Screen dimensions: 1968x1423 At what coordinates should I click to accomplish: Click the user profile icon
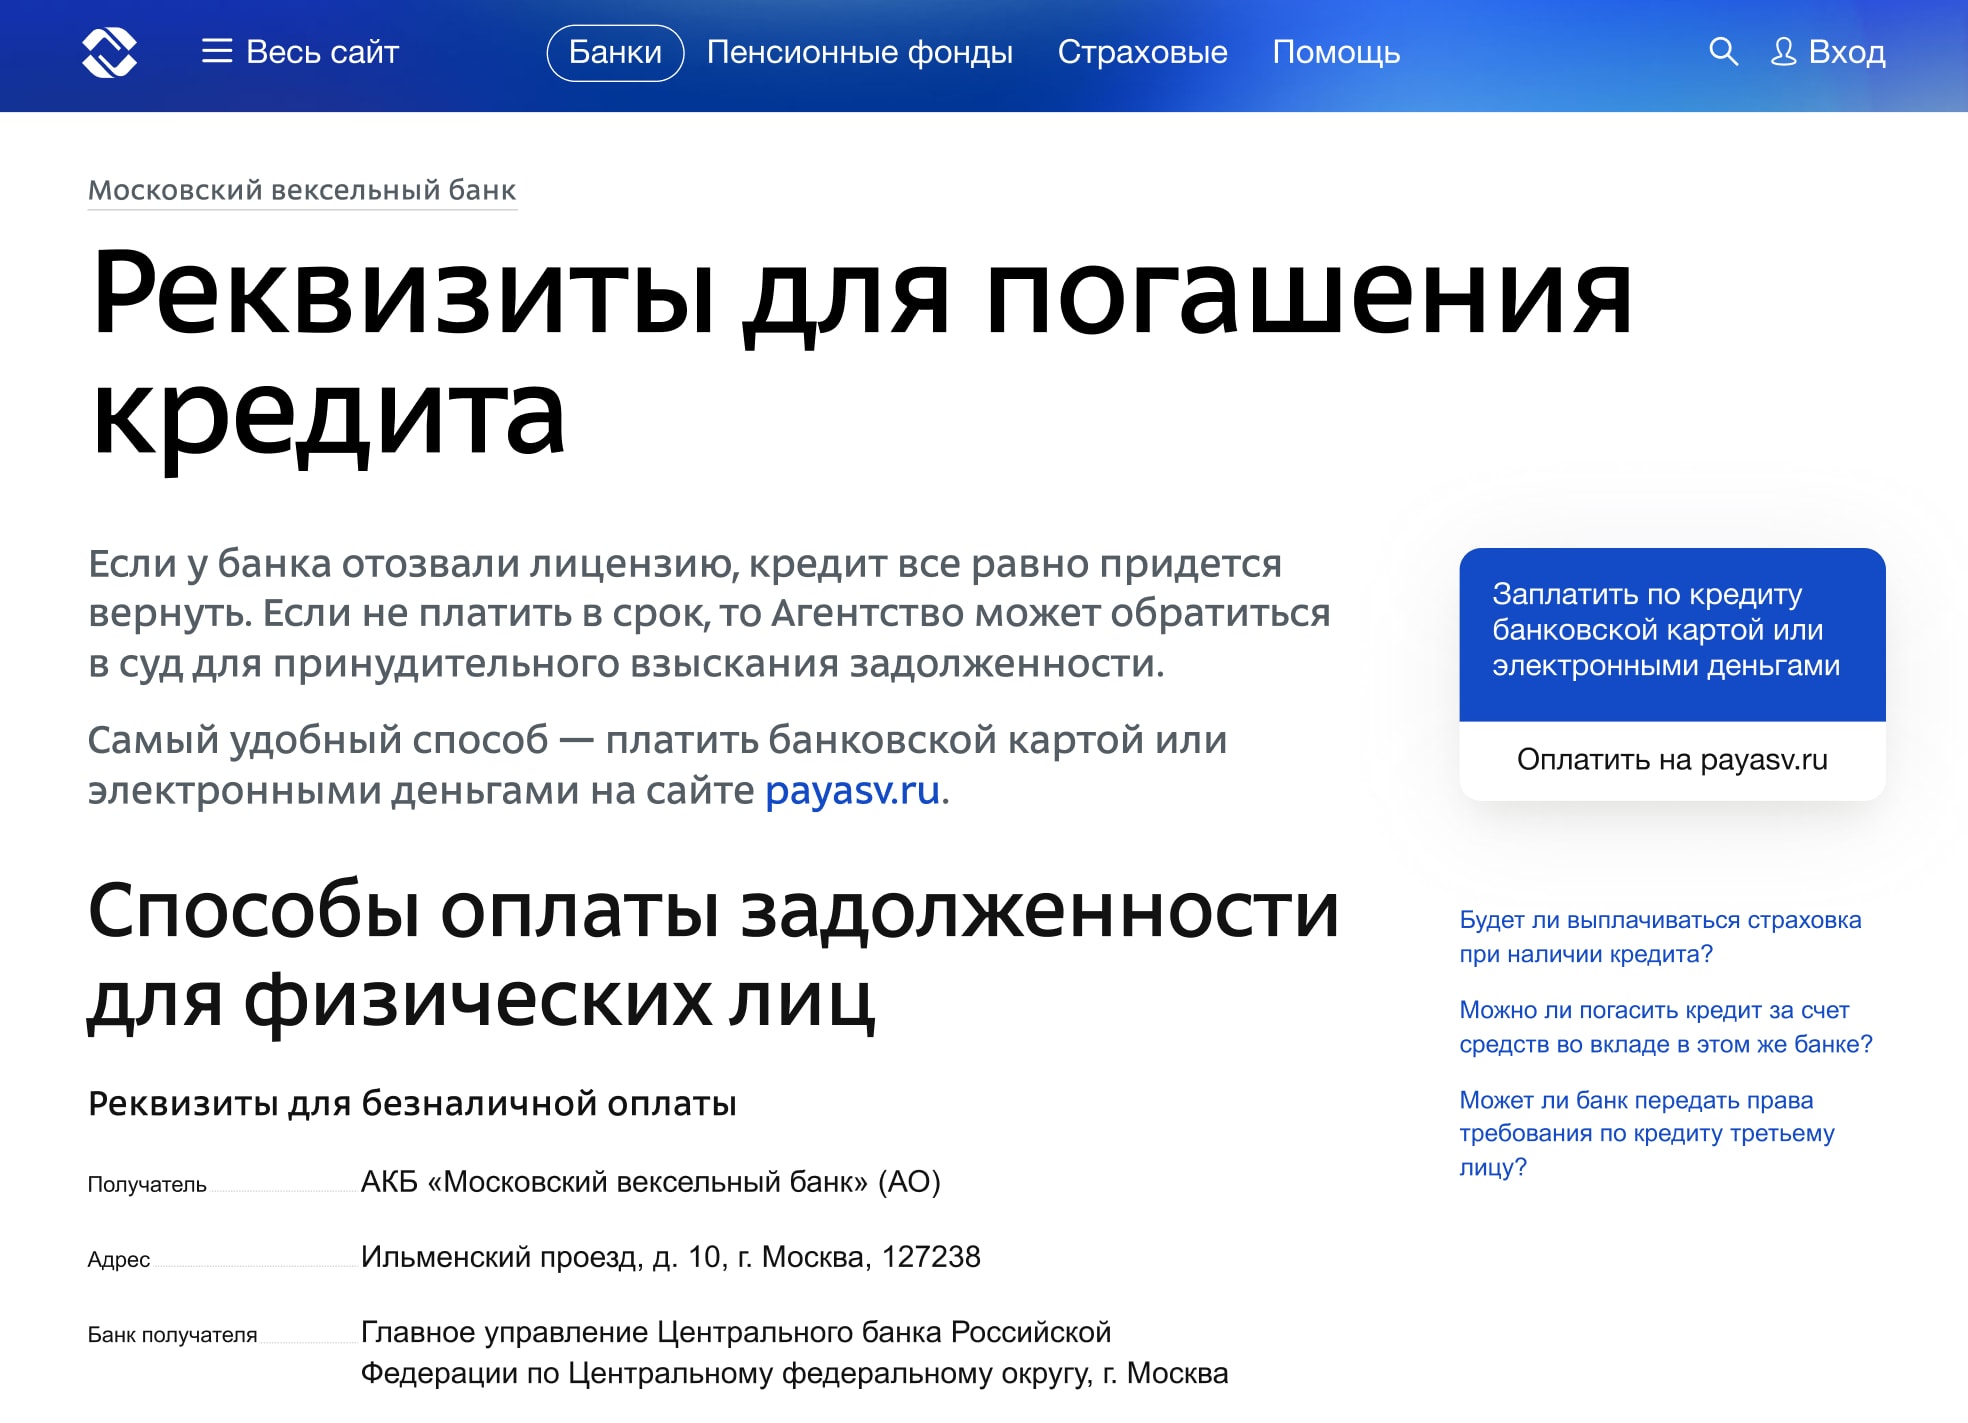pyautogui.click(x=1783, y=52)
